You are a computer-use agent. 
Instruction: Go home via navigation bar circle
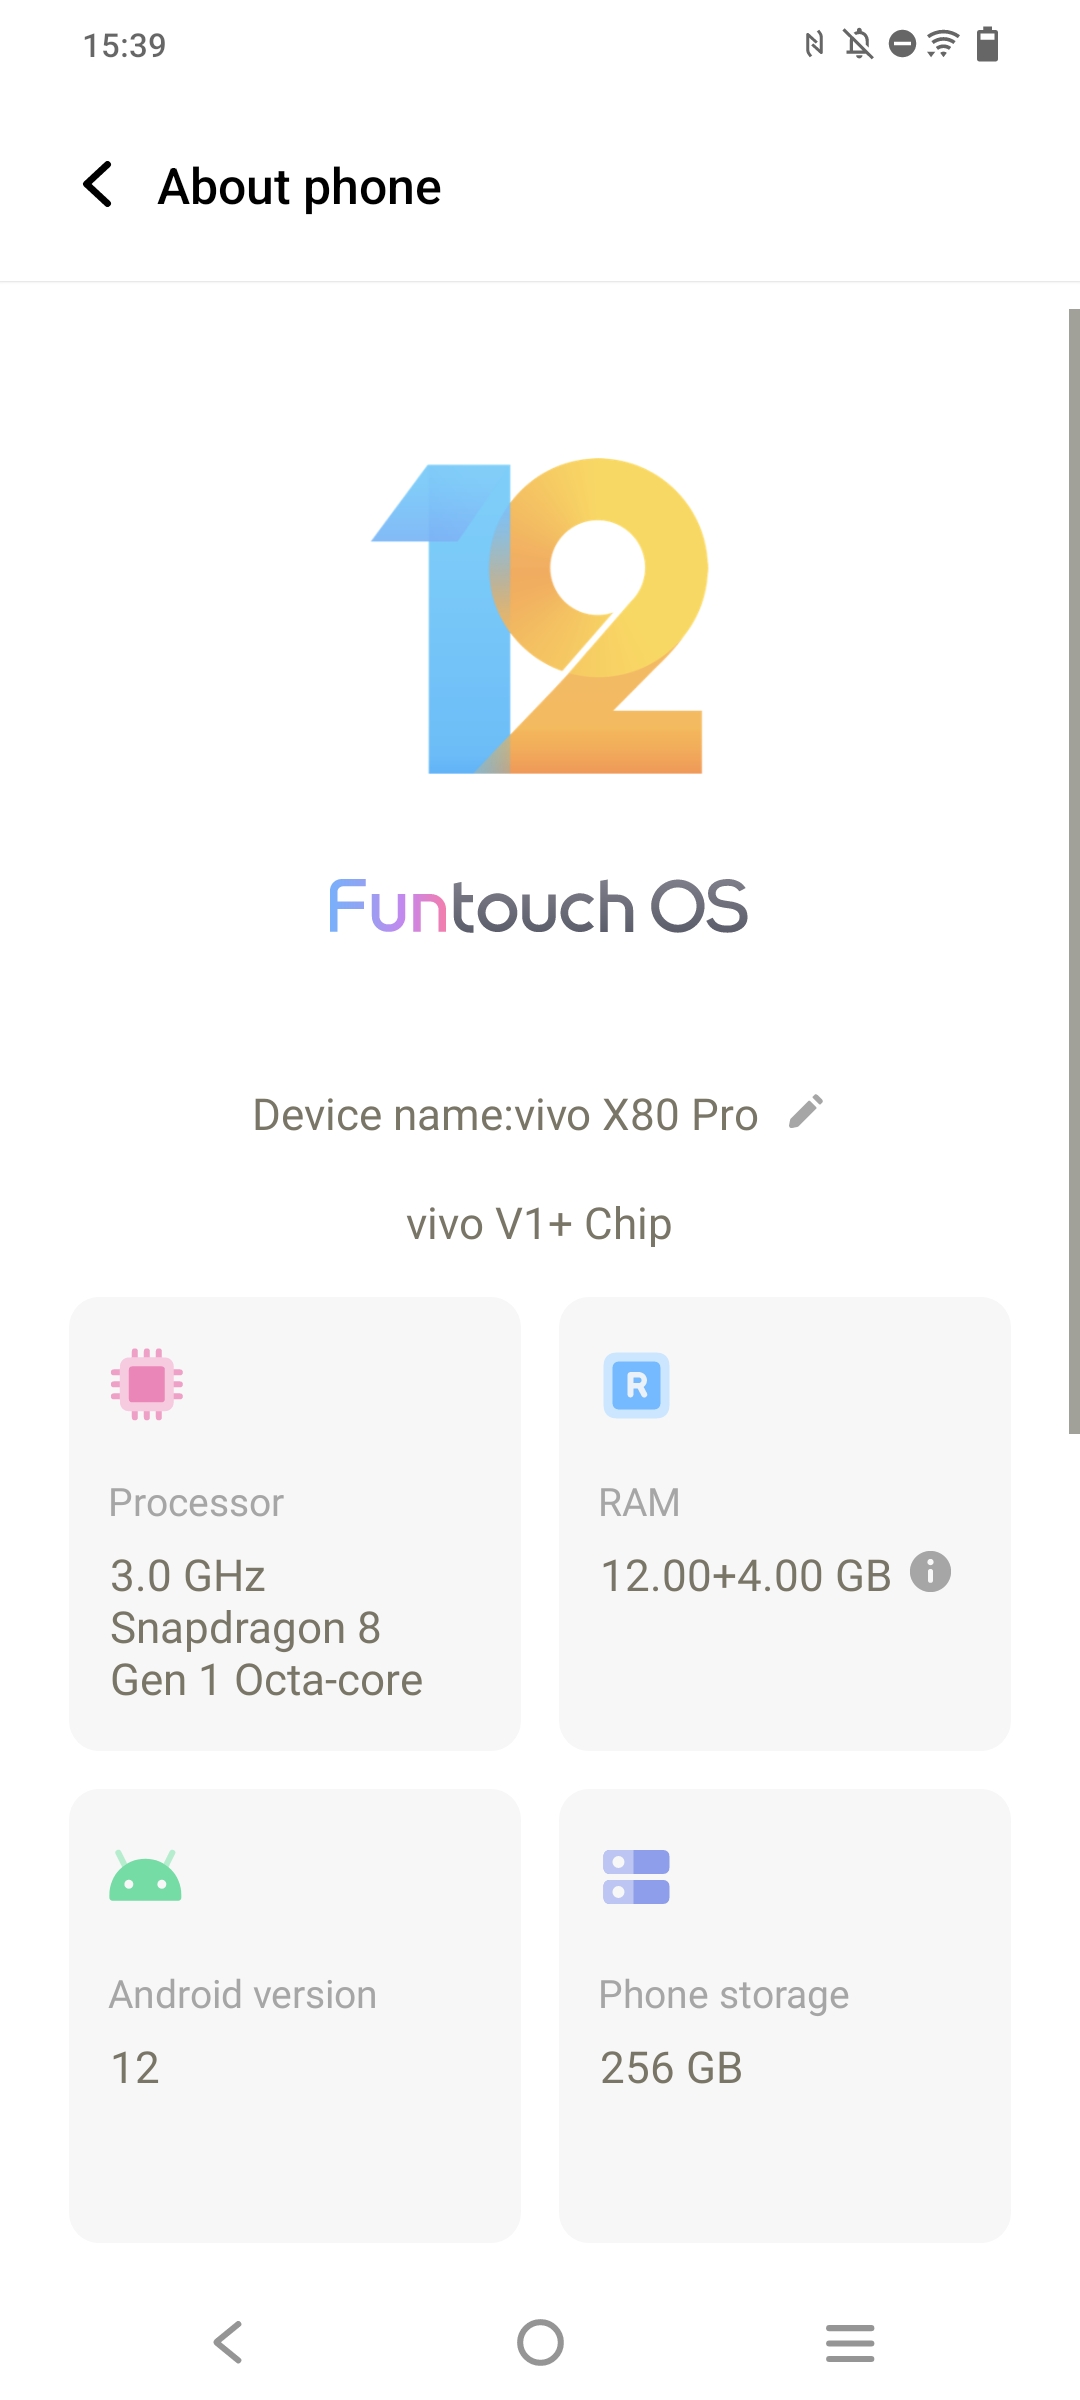(x=540, y=2342)
